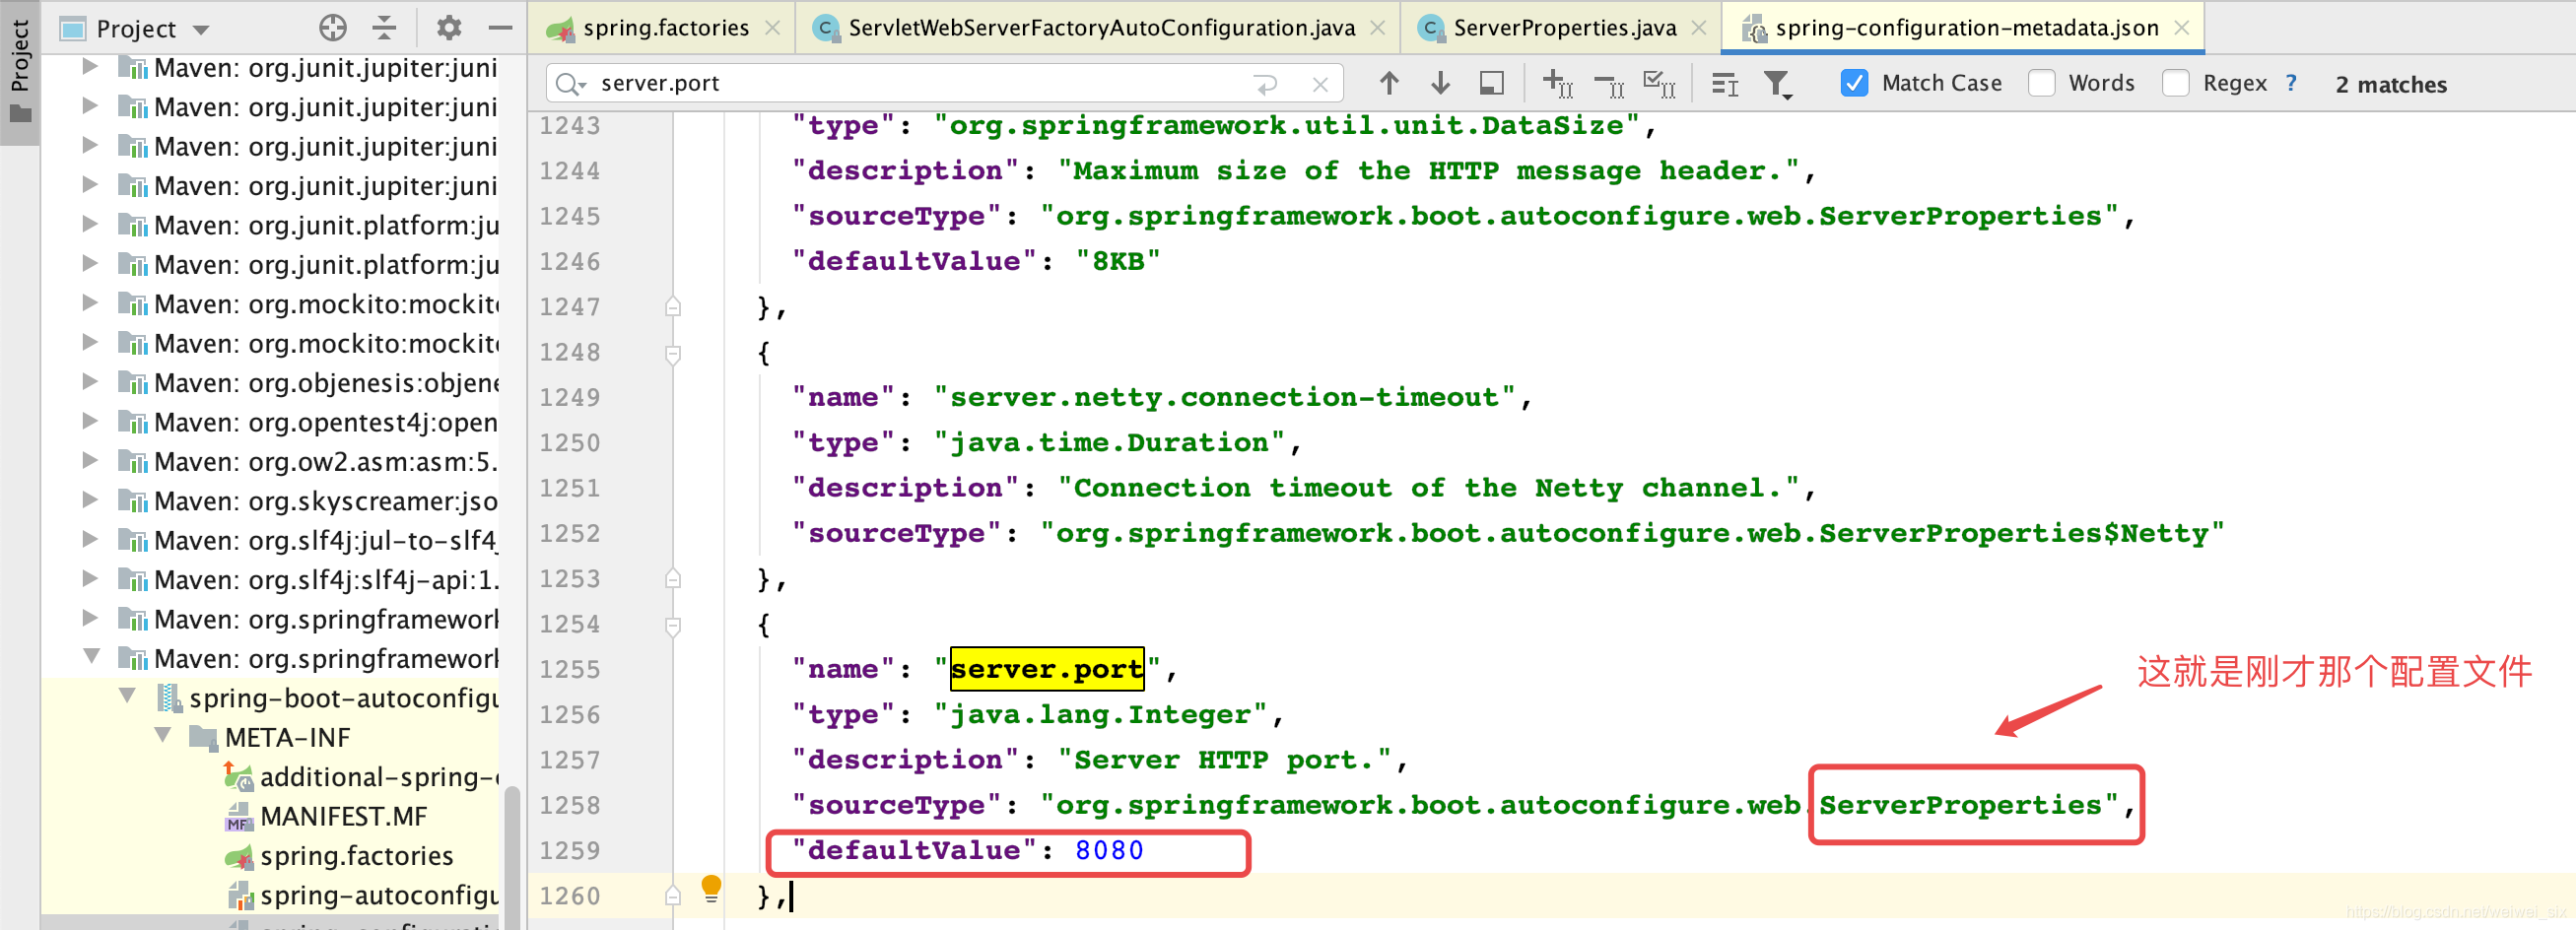Collapse all in Project panel

coord(384,28)
